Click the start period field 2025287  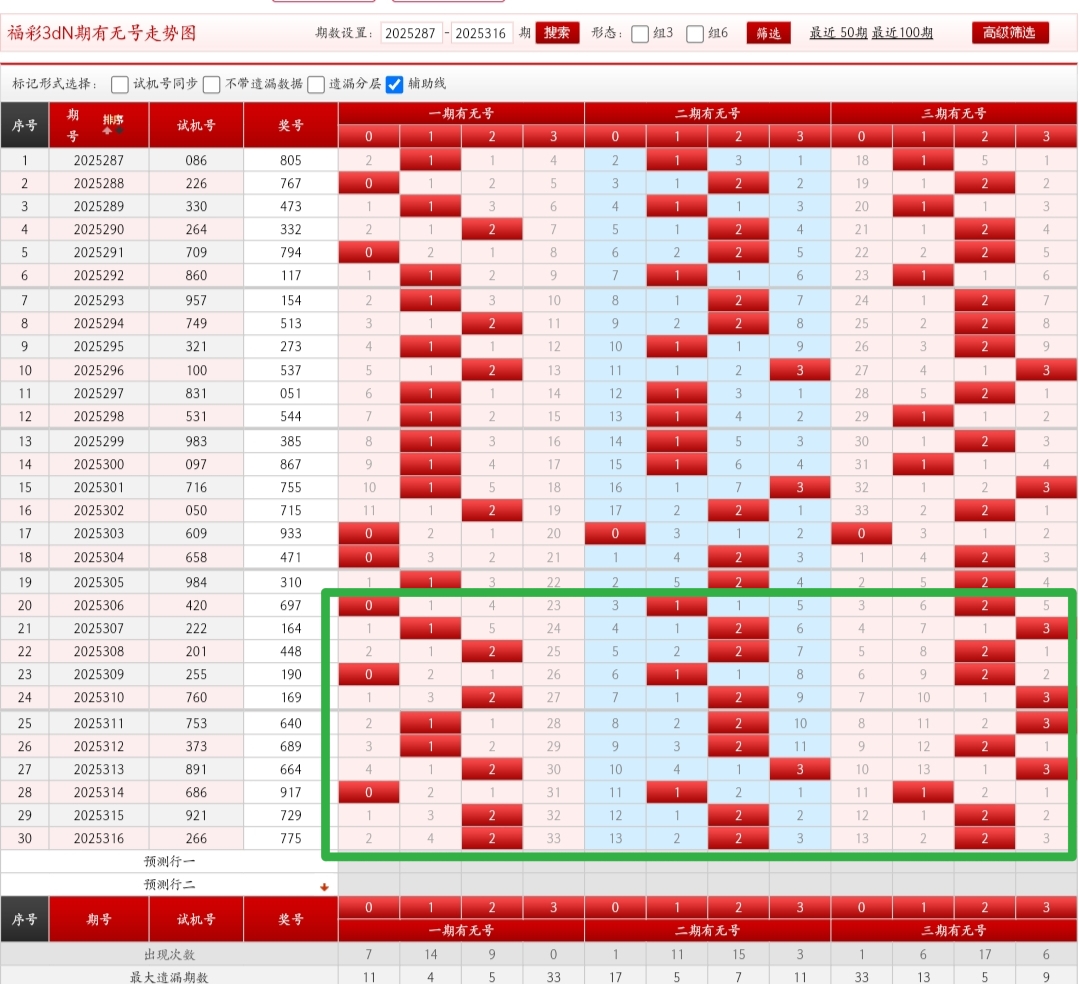(x=411, y=33)
